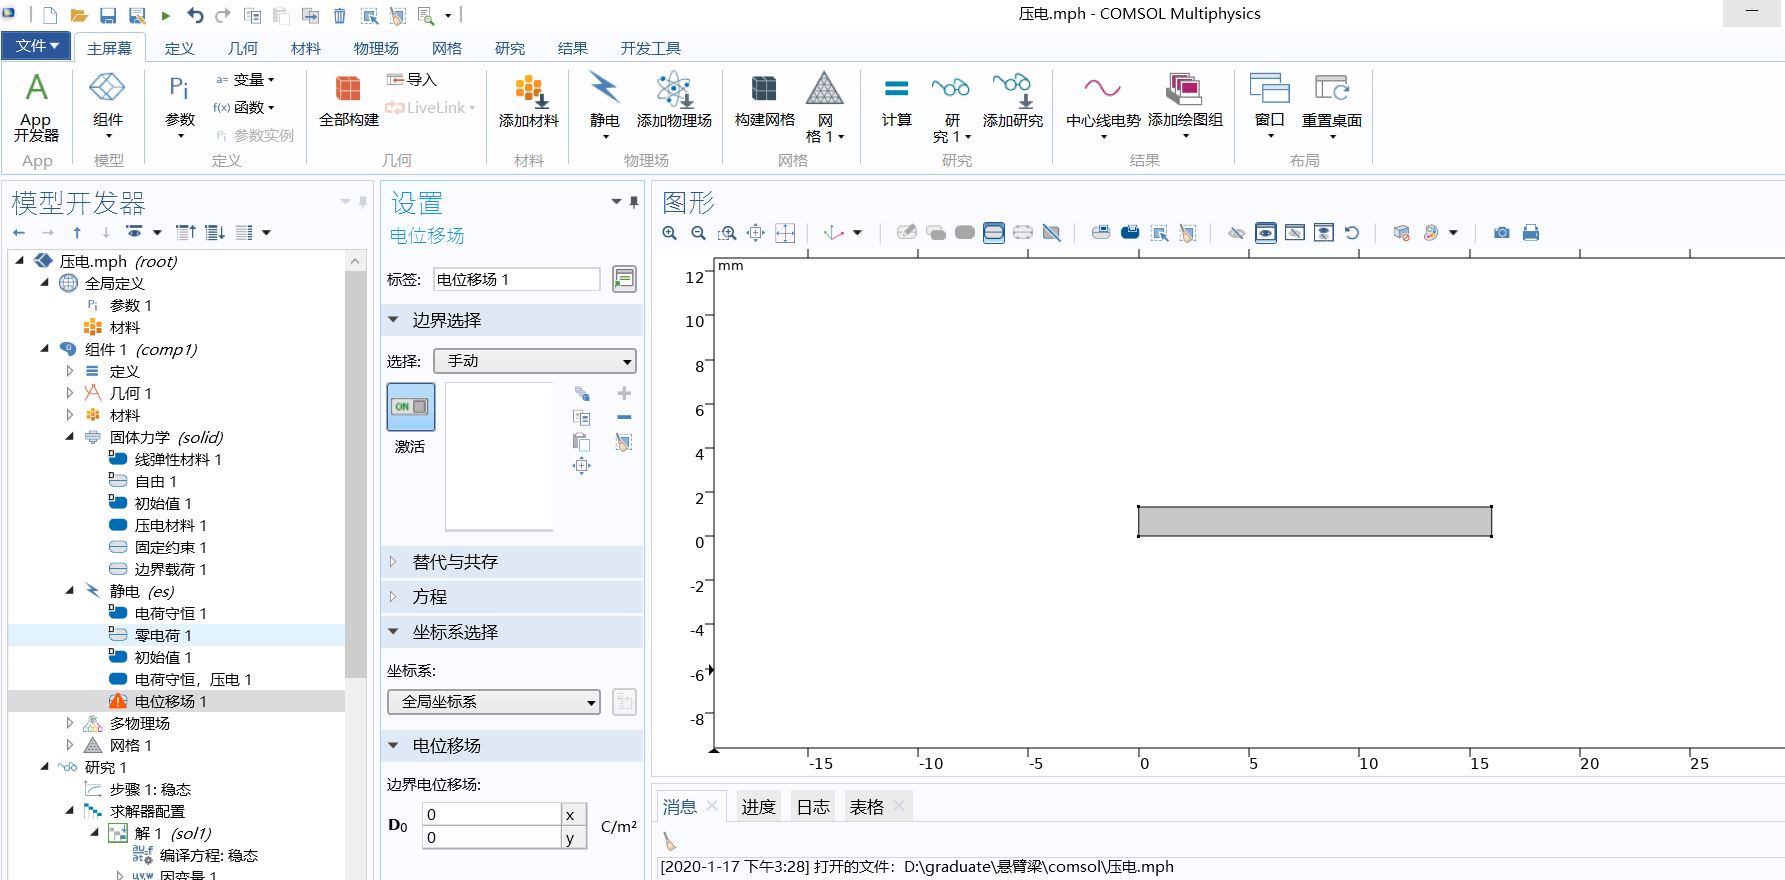This screenshot has height=880, width=1785.
Task: Click the D0 x-component input field
Action: pyautogui.click(x=490, y=814)
